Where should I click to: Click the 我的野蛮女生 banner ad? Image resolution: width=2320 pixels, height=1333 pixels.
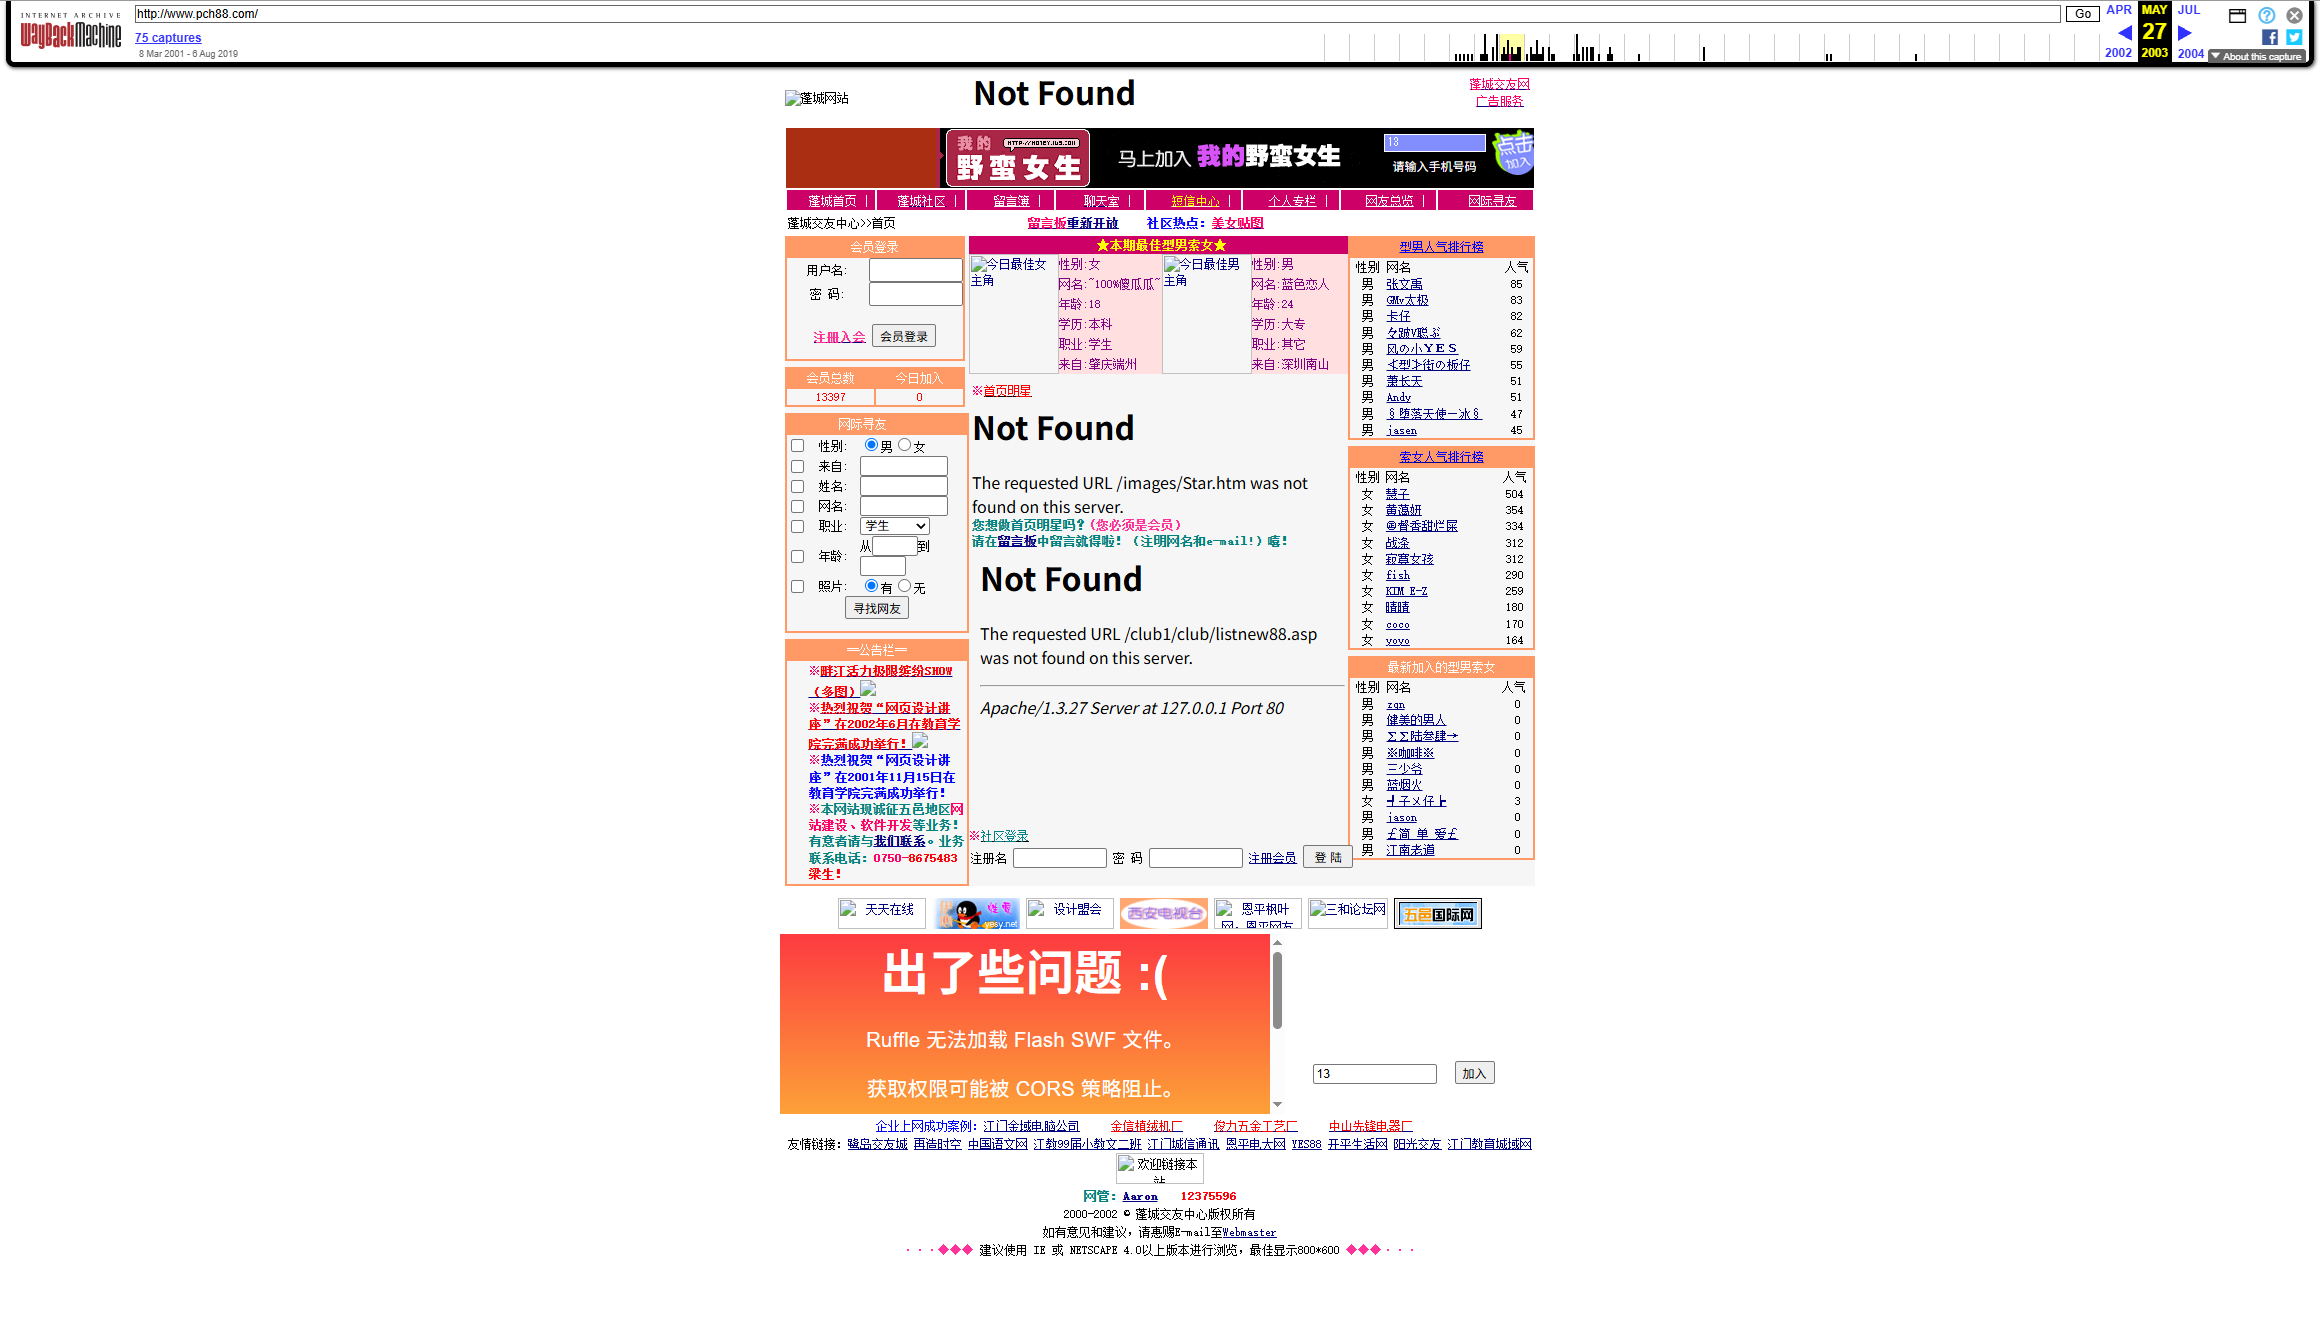[x=1159, y=157]
